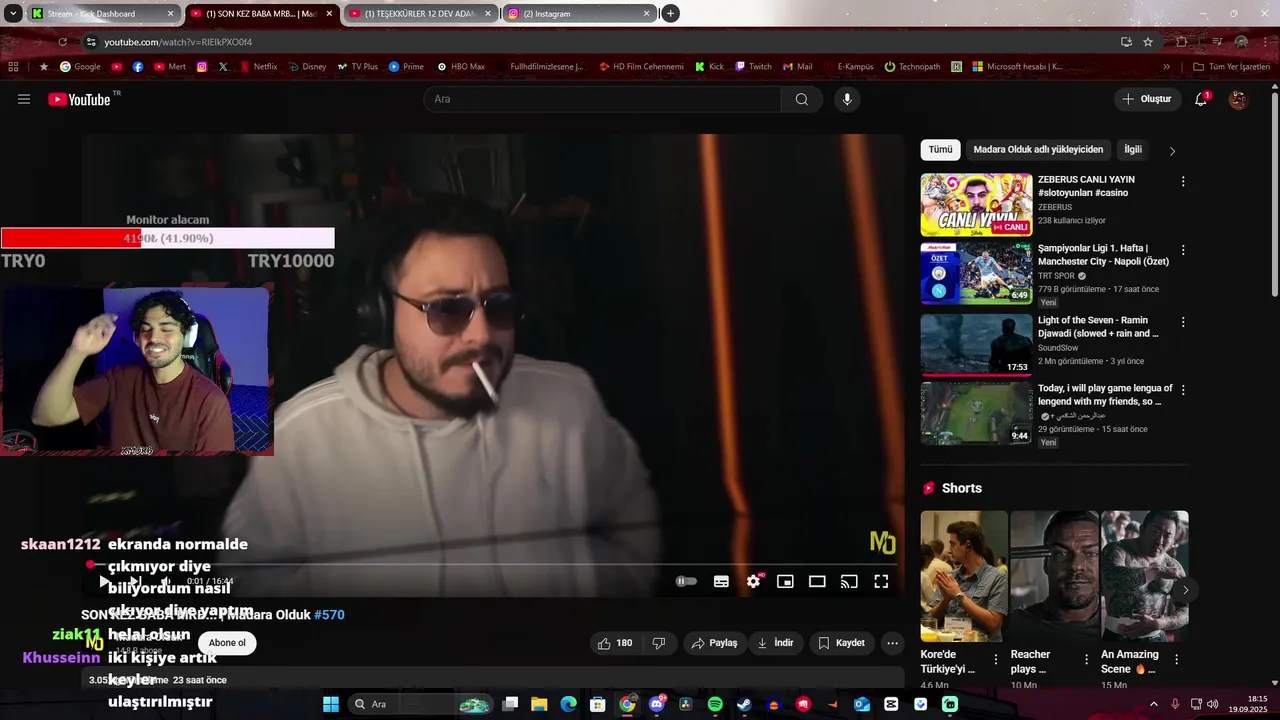This screenshot has width=1280, height=720.
Task: Open Spotify from the taskbar
Action: click(715, 704)
